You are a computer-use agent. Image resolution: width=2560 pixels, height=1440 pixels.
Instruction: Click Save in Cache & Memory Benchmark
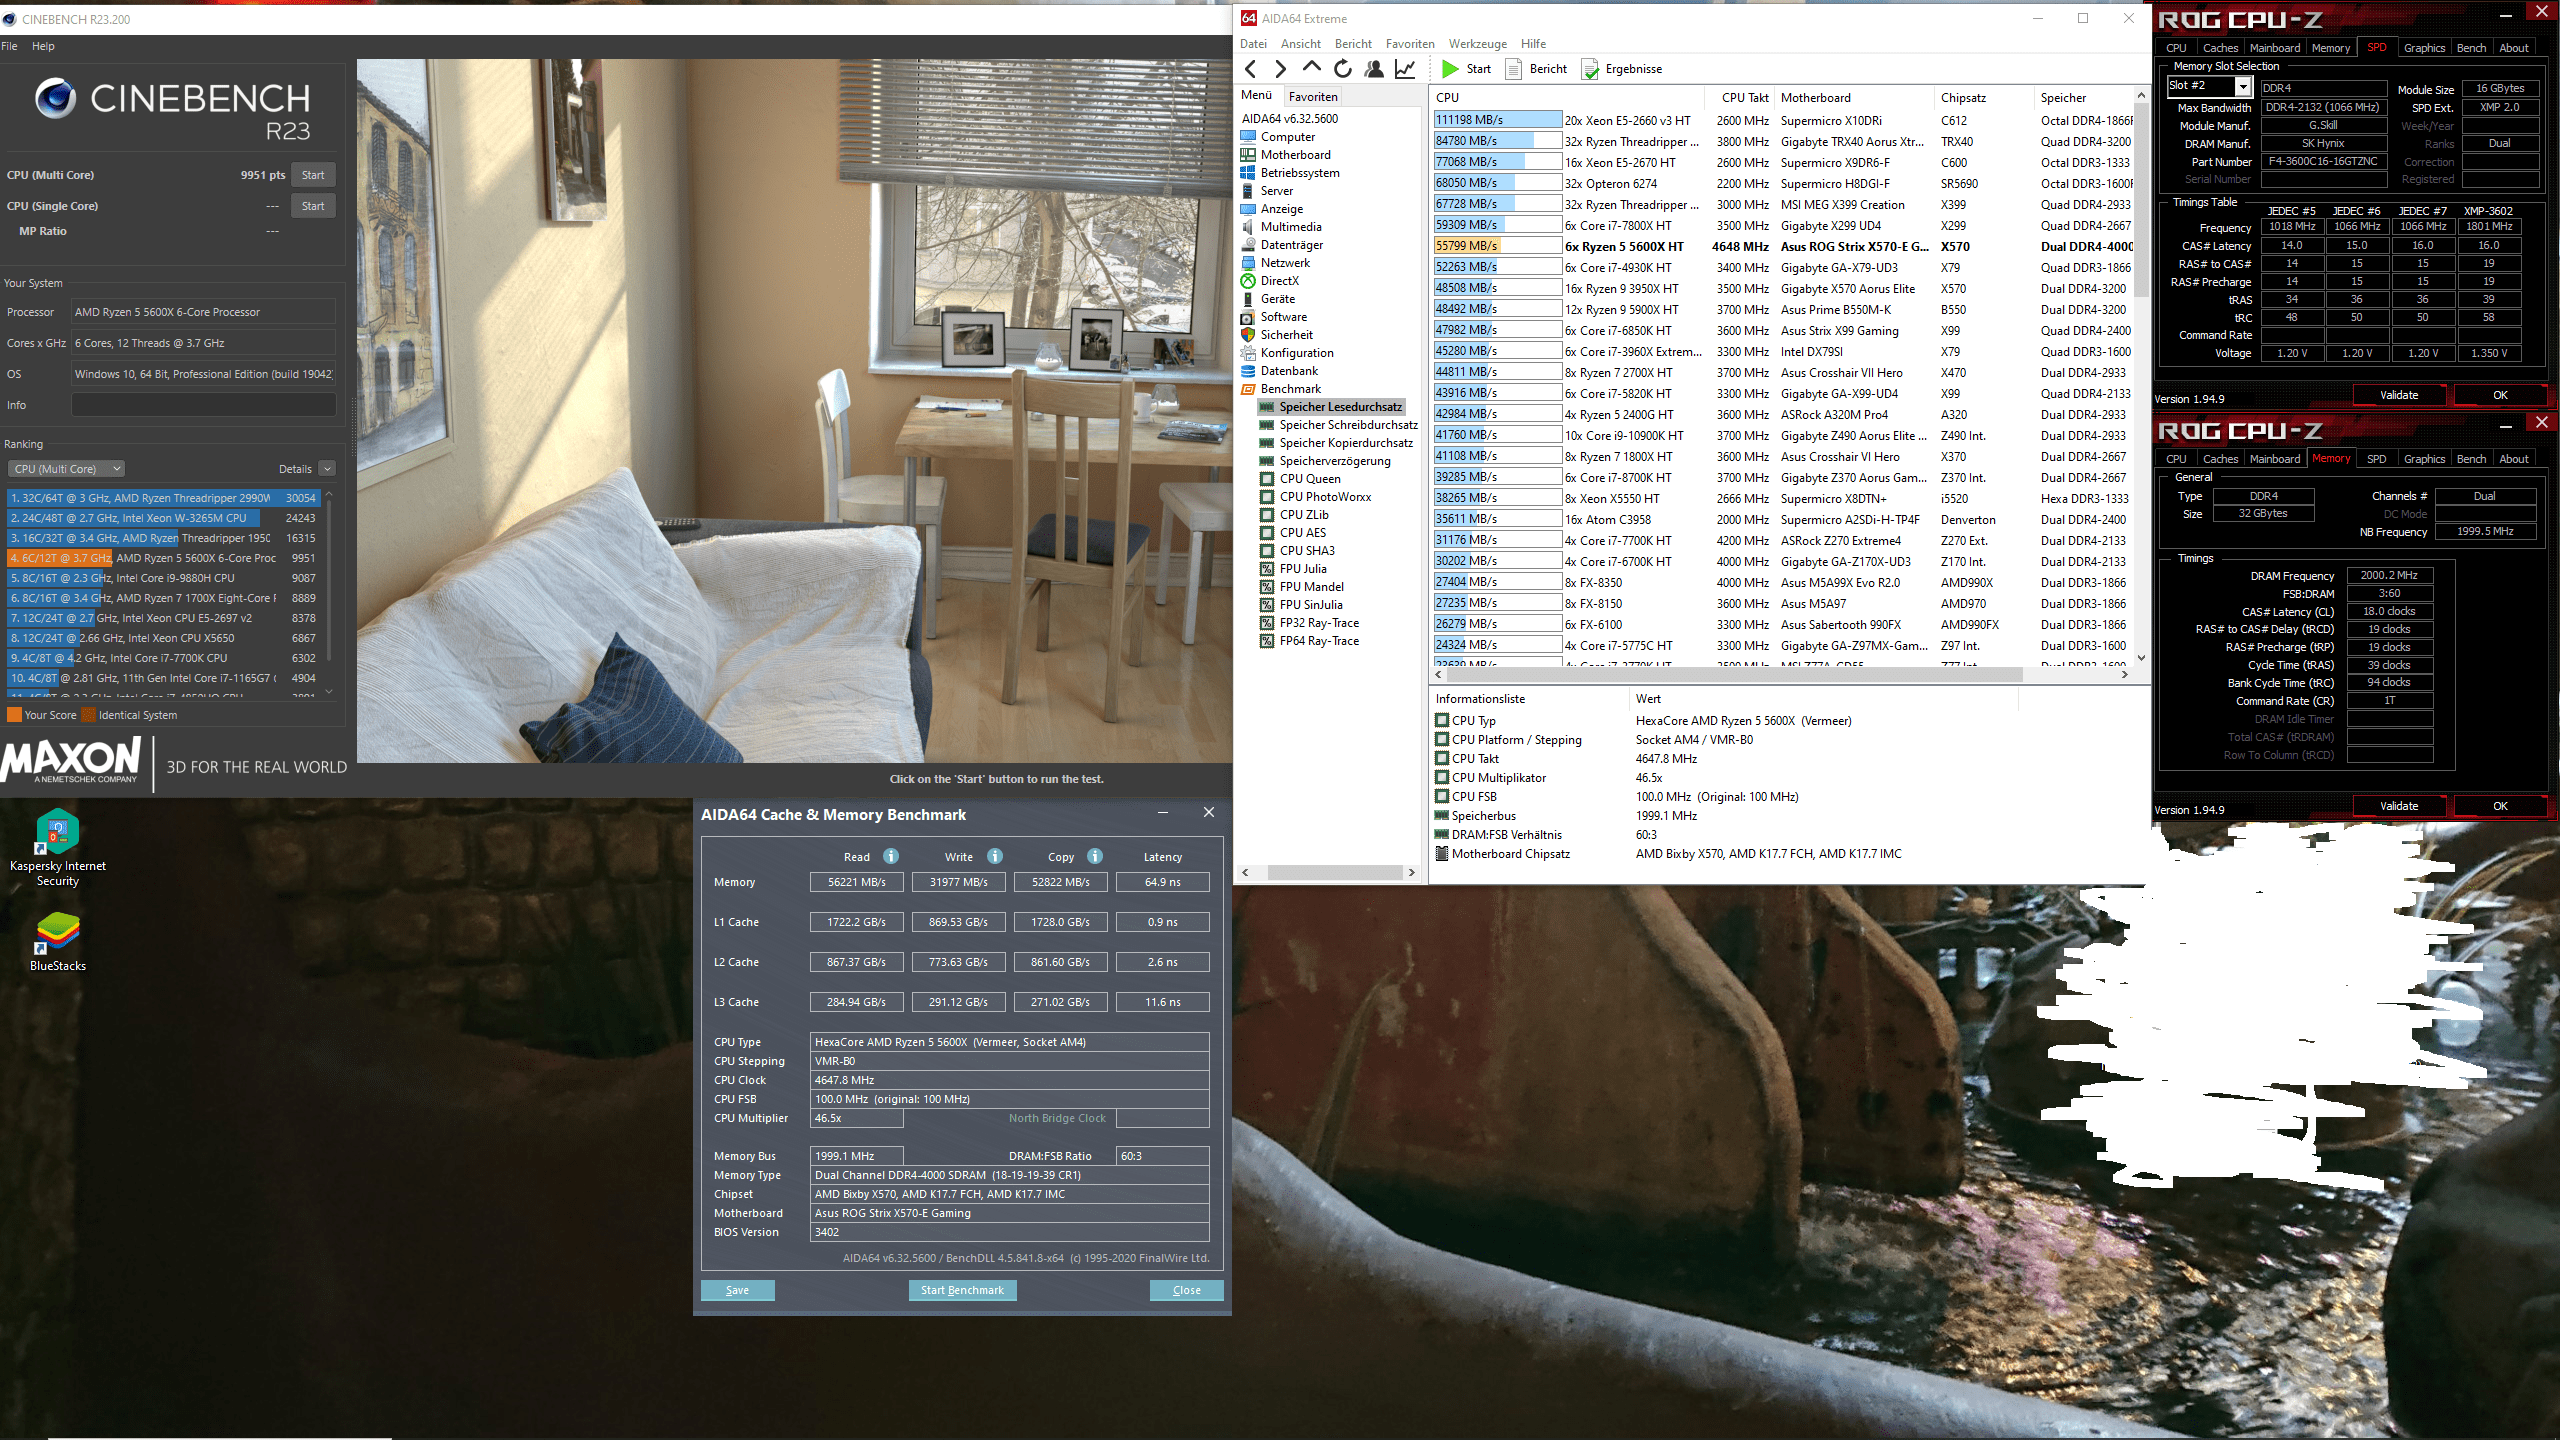pos(737,1290)
